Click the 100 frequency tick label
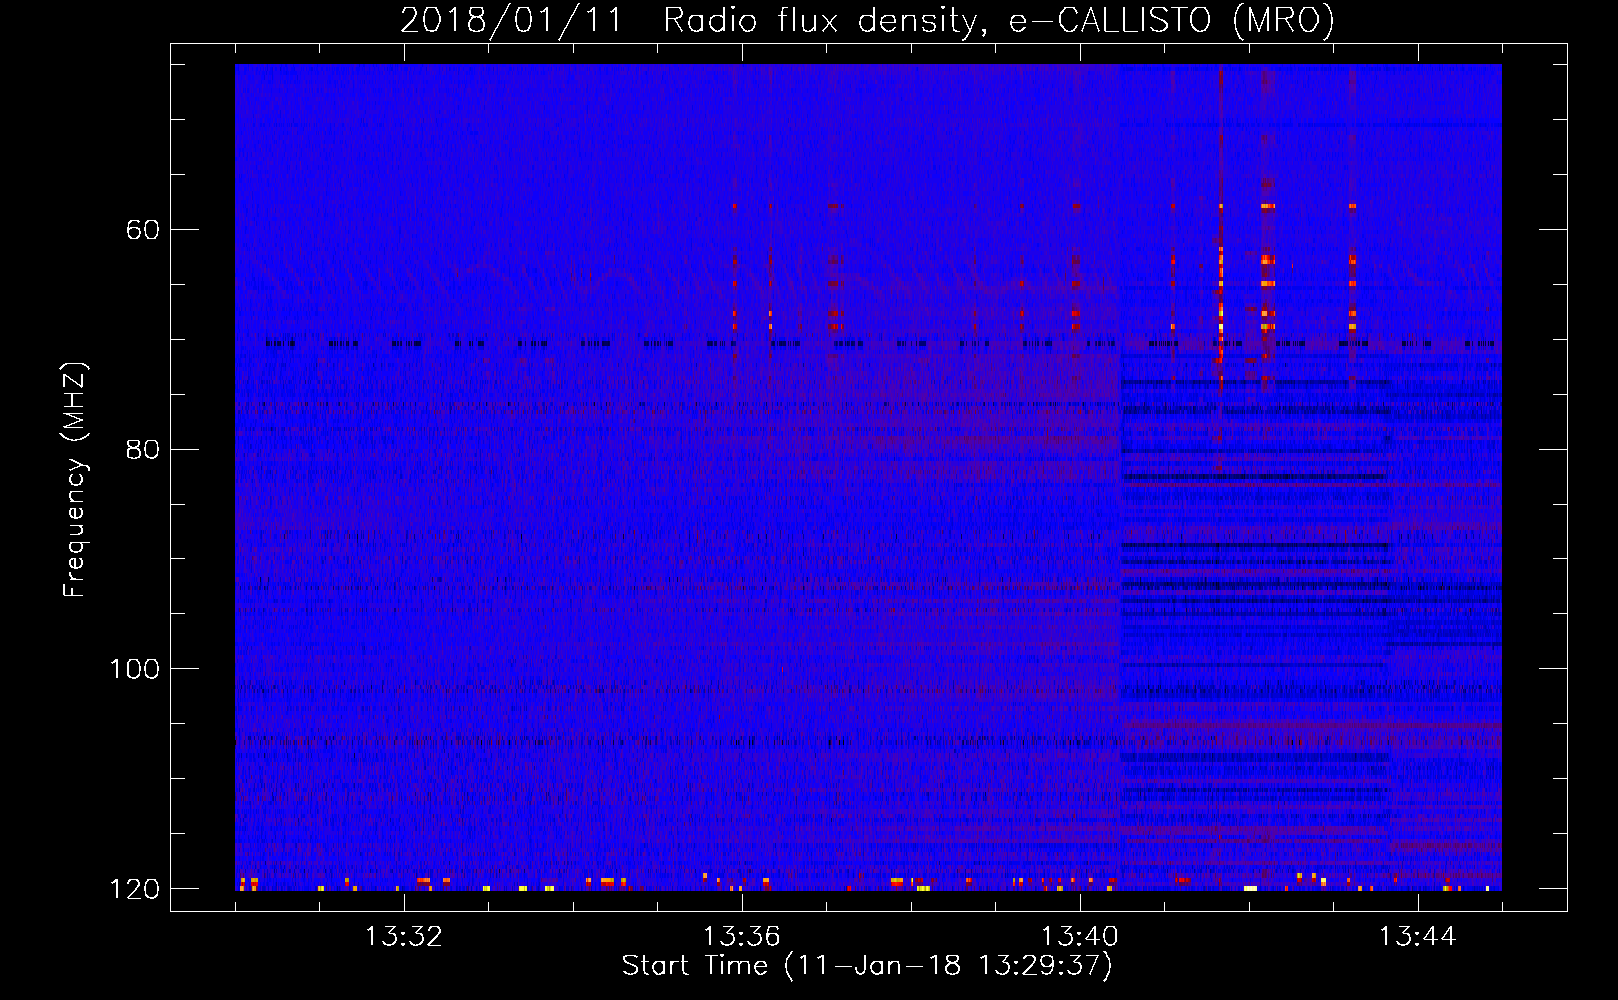The image size is (1618, 1000). pos(134,669)
